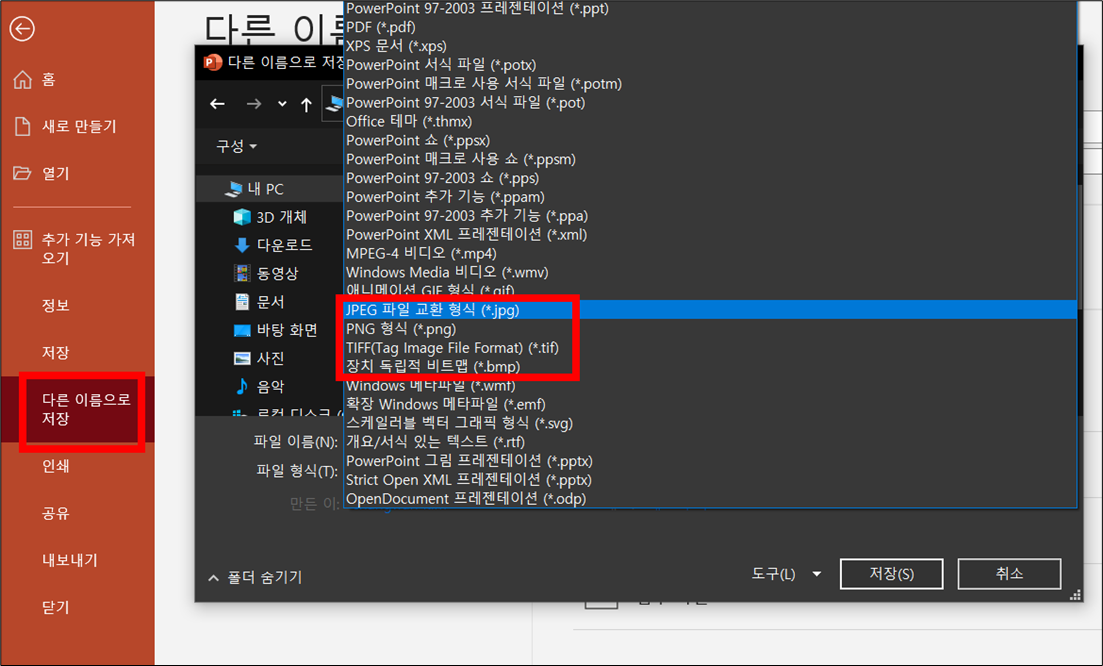This screenshot has width=1103, height=666.
Task: Select the 내 PC computer icon
Action: coord(234,188)
